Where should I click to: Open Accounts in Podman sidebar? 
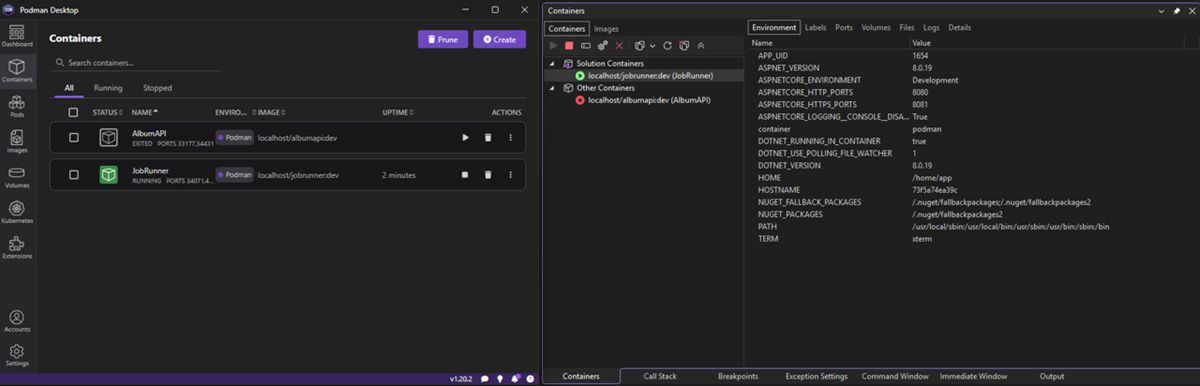point(16,321)
